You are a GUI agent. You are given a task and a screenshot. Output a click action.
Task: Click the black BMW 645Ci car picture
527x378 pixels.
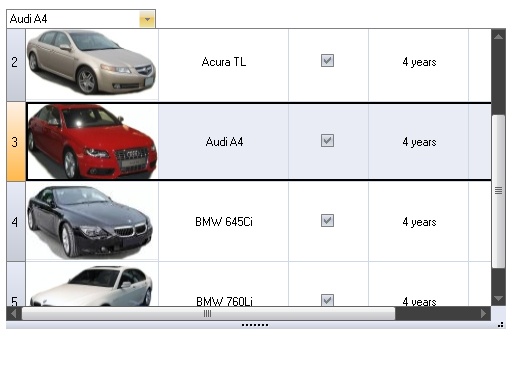point(91,222)
